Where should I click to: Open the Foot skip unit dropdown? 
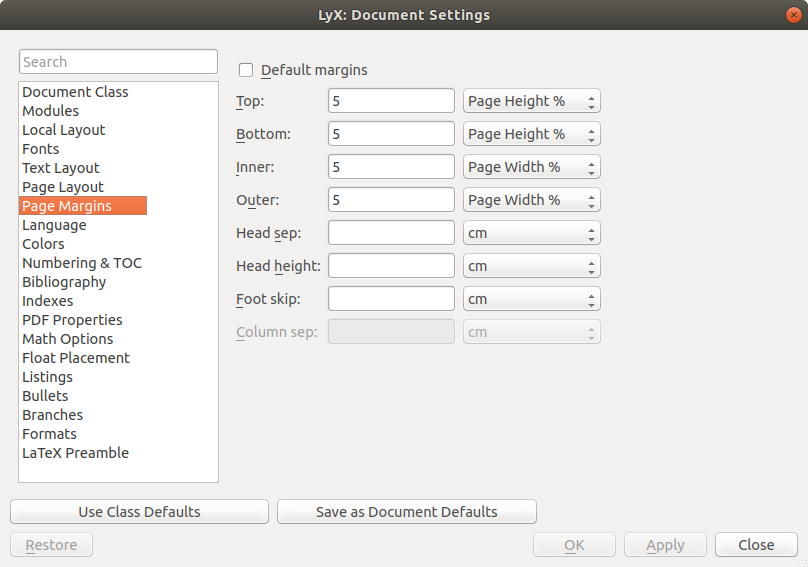pyautogui.click(x=531, y=299)
